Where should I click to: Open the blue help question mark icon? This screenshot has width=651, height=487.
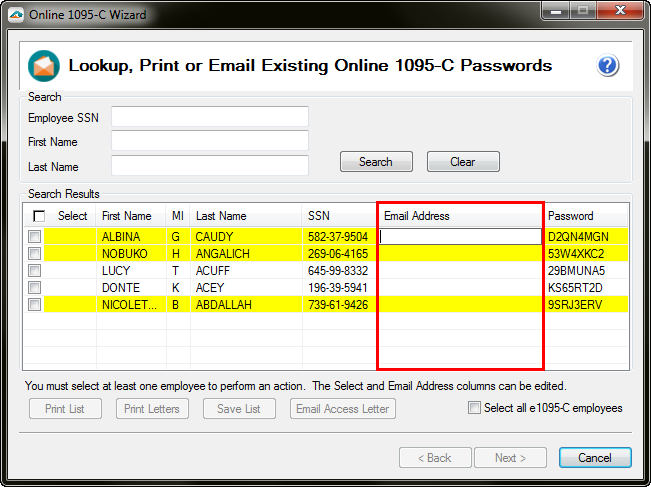(x=607, y=66)
